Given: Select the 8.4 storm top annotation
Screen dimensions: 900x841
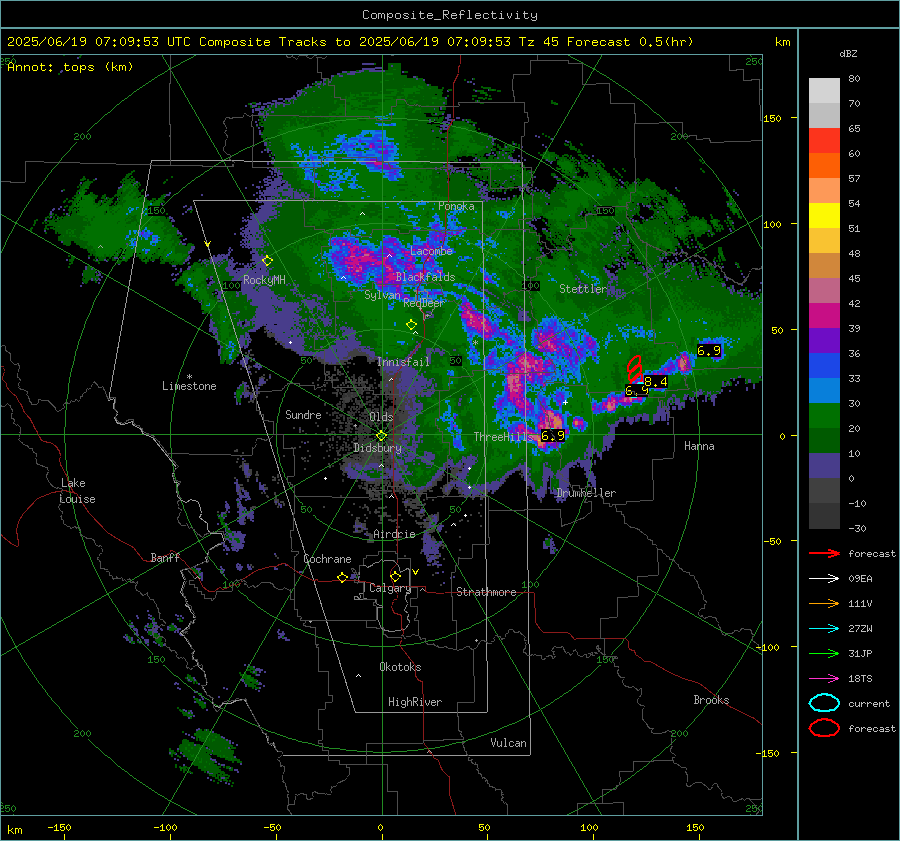Looking at the screenshot, I should (655, 382).
